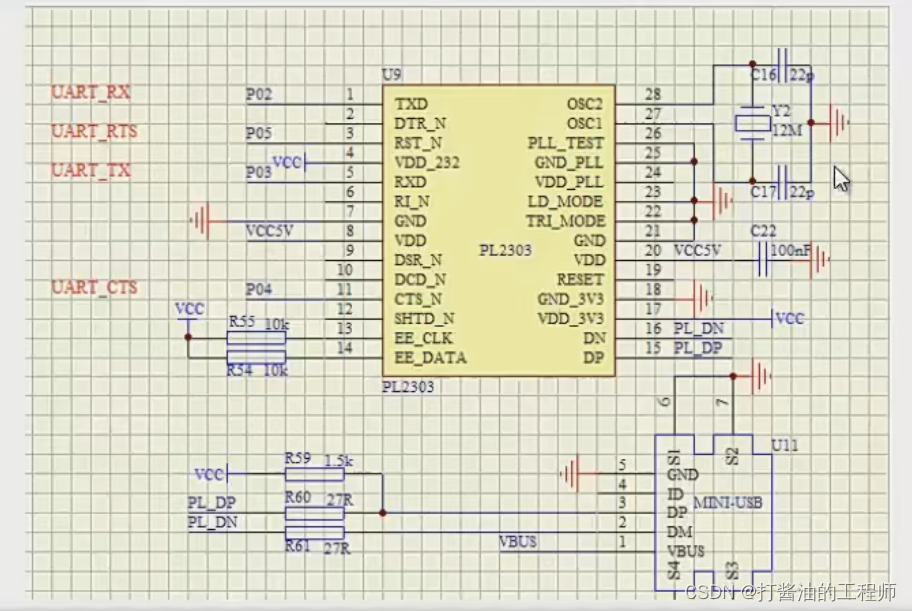Click the ground symbol on U9 pin 7

point(201,221)
